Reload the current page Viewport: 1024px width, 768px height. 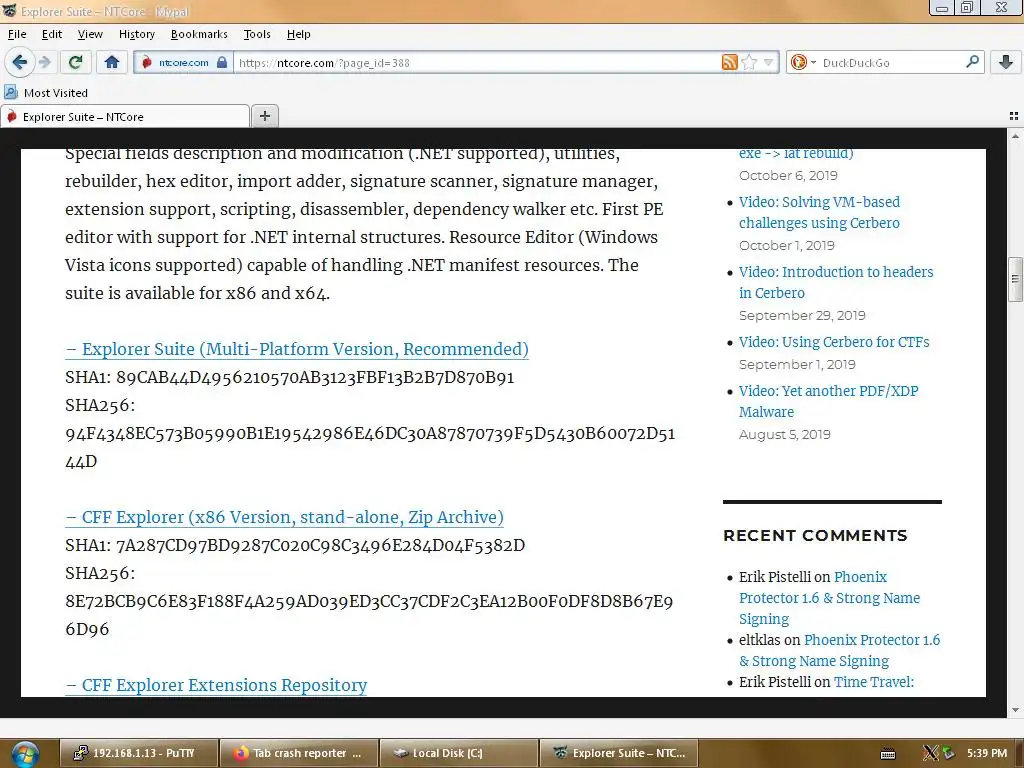point(75,62)
